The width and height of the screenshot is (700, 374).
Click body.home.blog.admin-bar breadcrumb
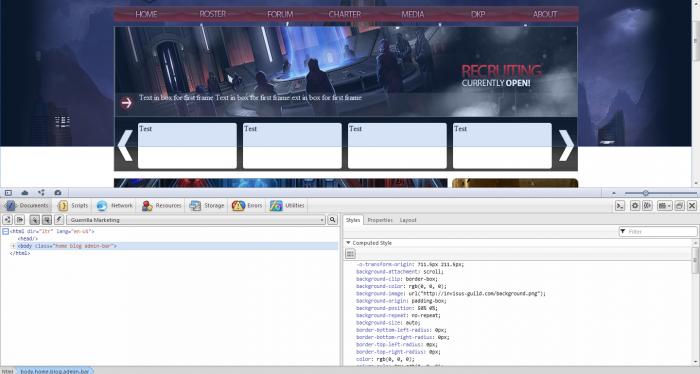54,371
